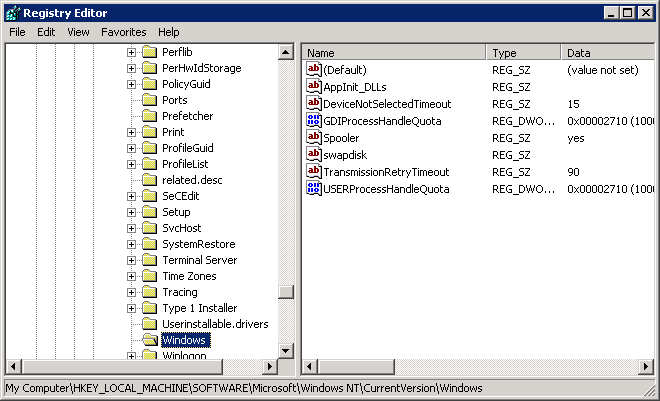Open the Favorites menu
Viewport: 660px width, 401px height.
point(124,32)
